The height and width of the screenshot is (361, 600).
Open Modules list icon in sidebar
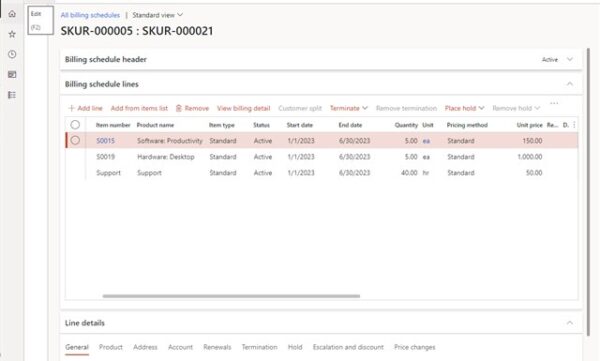[12, 95]
